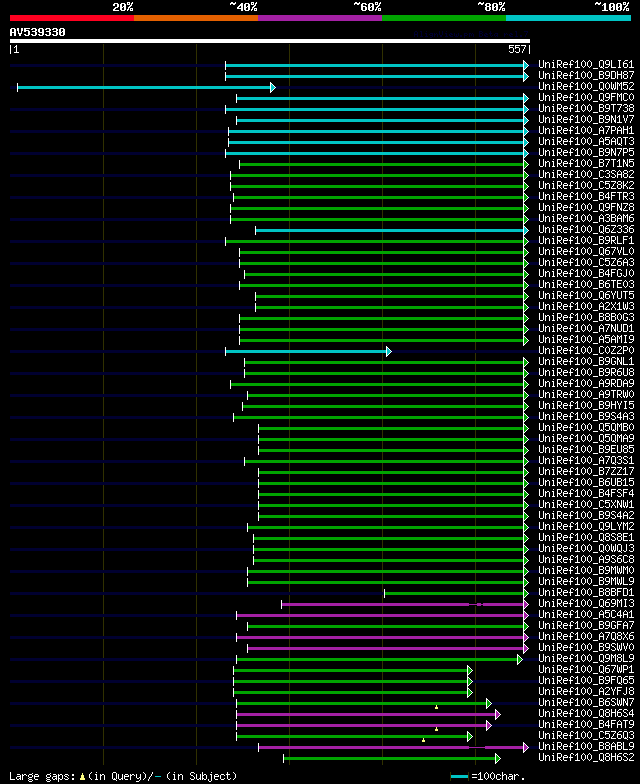Select the UniRef100_A5C4A1 label
The height and width of the screenshot is (784, 640).
(x=586, y=614)
